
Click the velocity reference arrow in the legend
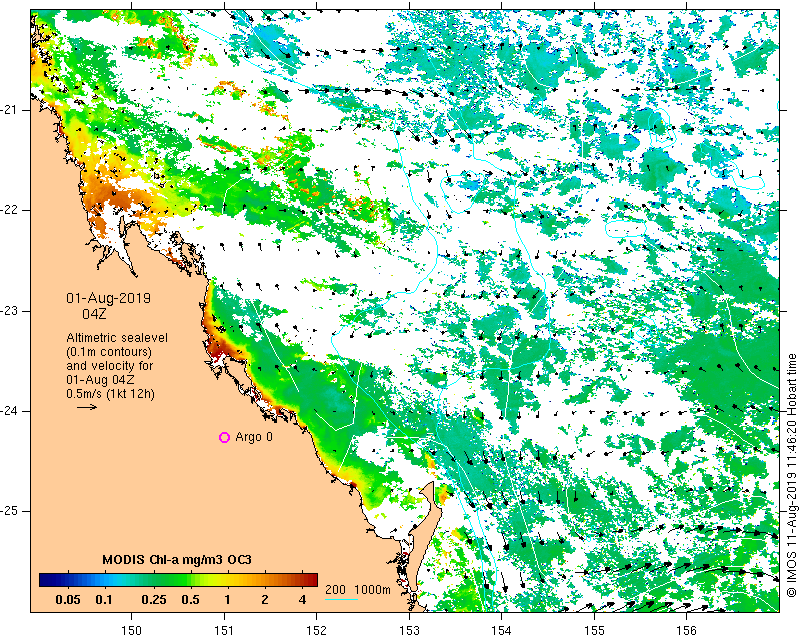coord(87,407)
